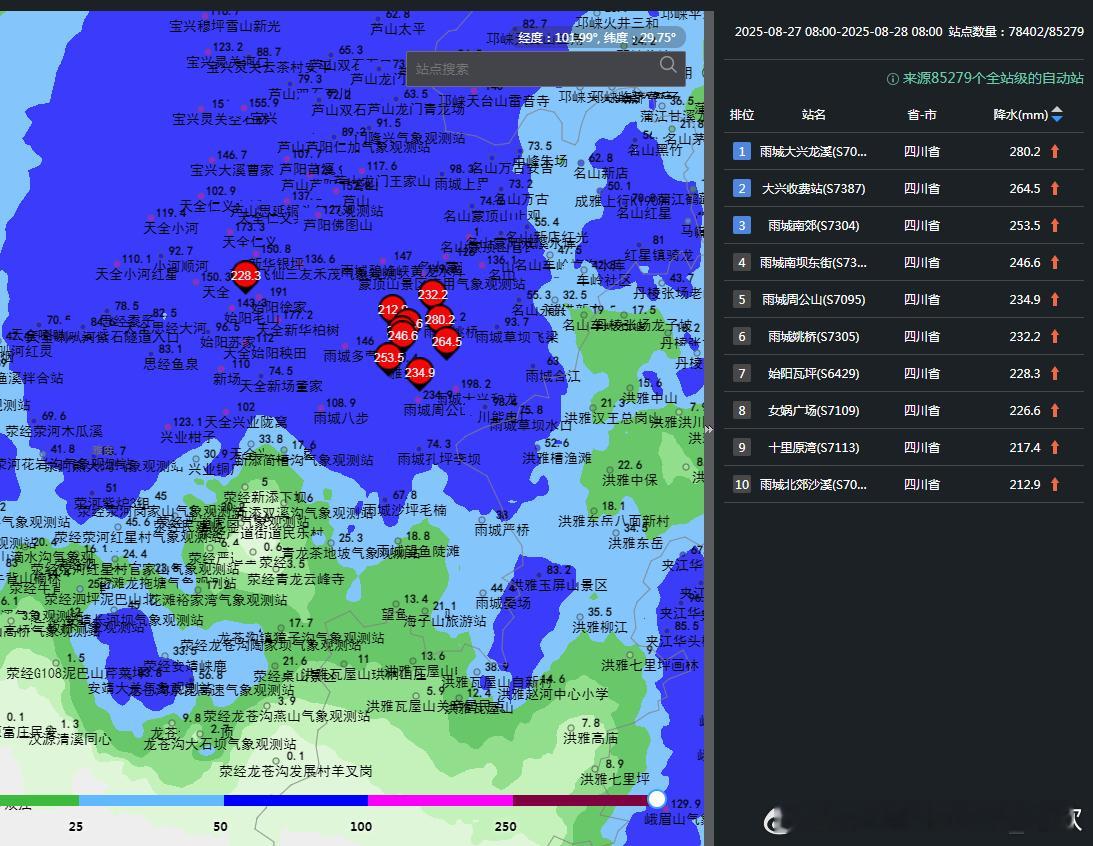Select station row 雨城周公山(S7095)
The image size is (1093, 846).
point(903,299)
